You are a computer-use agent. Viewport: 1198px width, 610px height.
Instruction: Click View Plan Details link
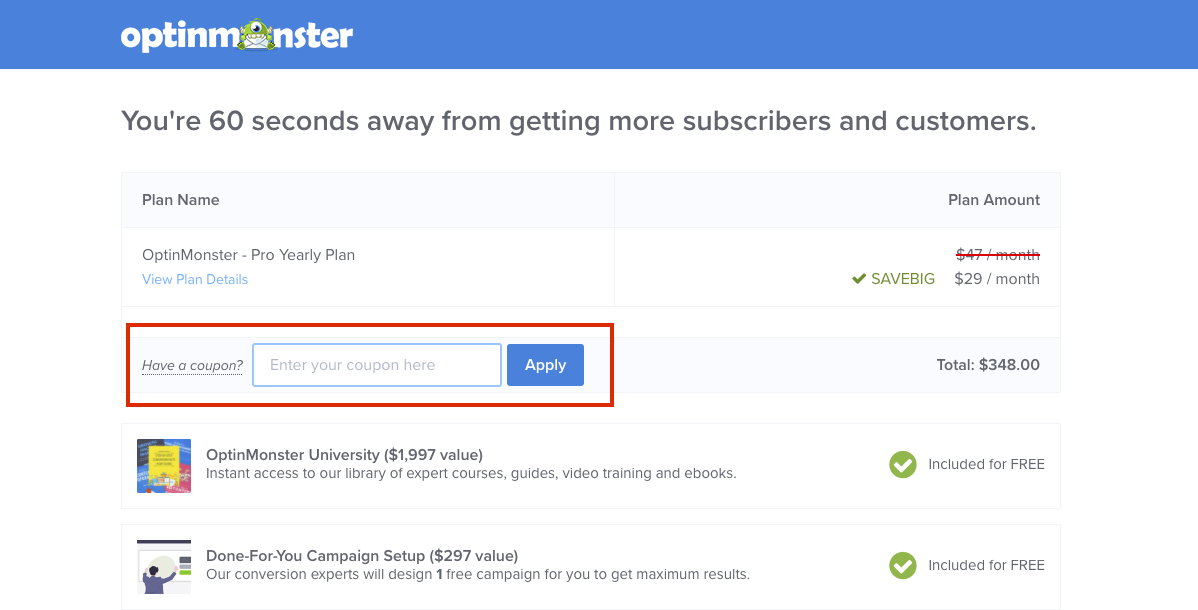pyautogui.click(x=195, y=279)
